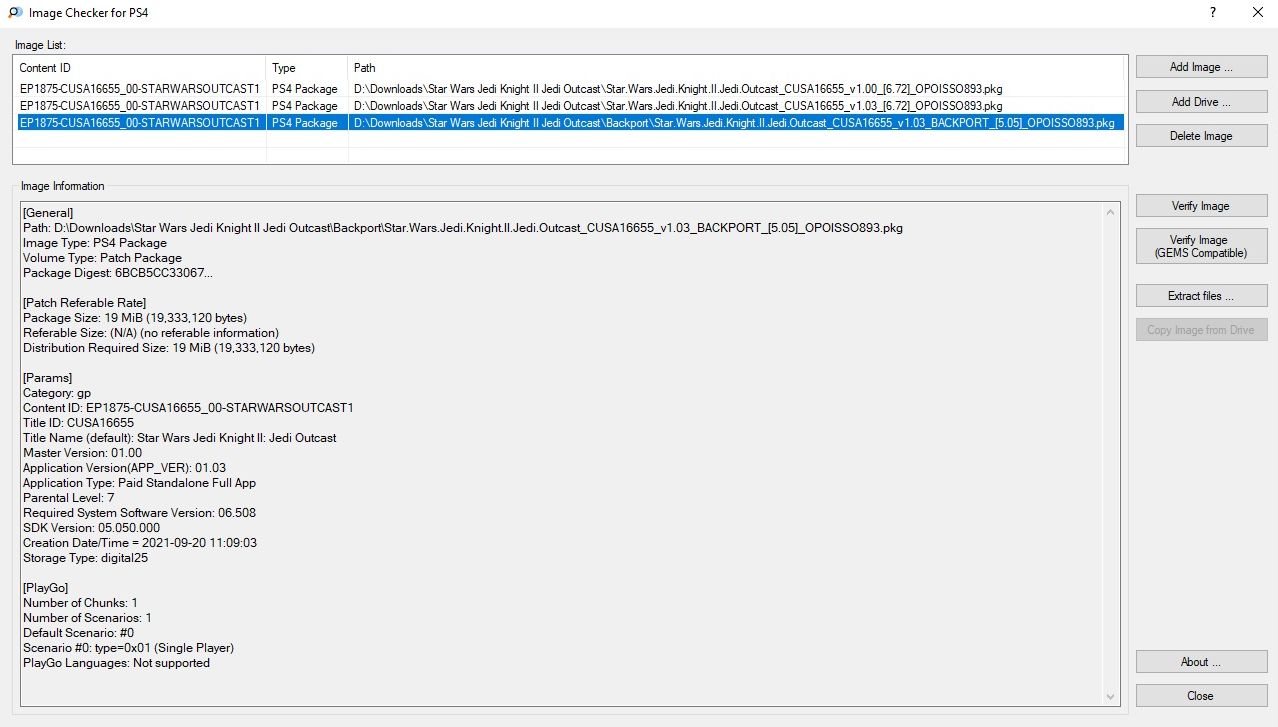Screen dimensions: 1278x727
Task: Click the Master Version: 01.00 line
Action: 82,453
